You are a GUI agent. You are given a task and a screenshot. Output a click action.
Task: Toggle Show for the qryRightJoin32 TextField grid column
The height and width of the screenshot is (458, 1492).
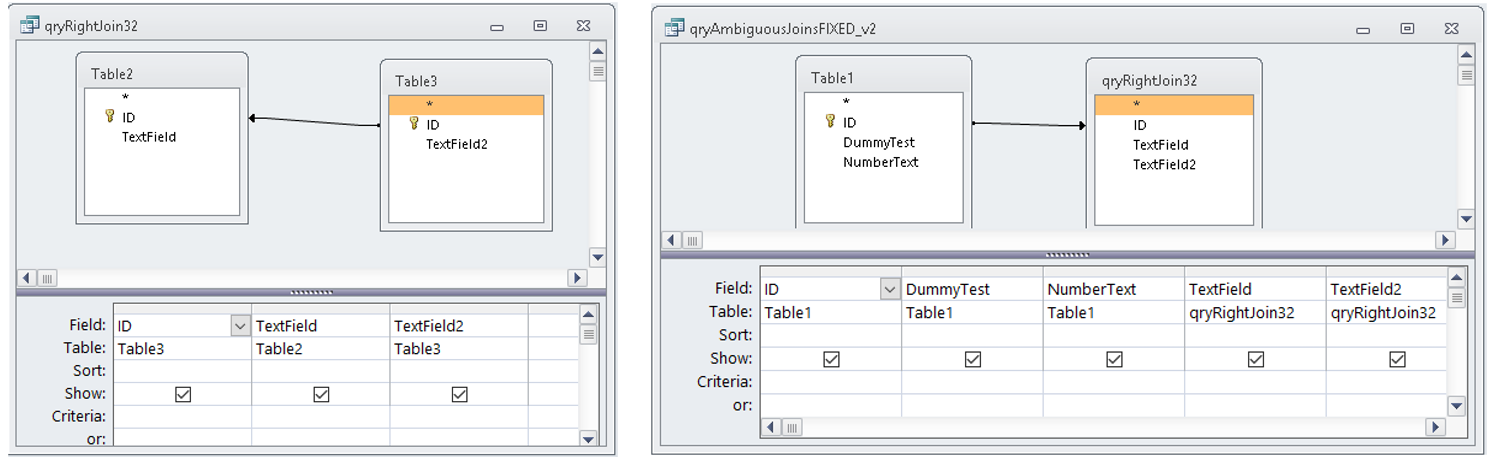pyautogui.click(x=1256, y=359)
